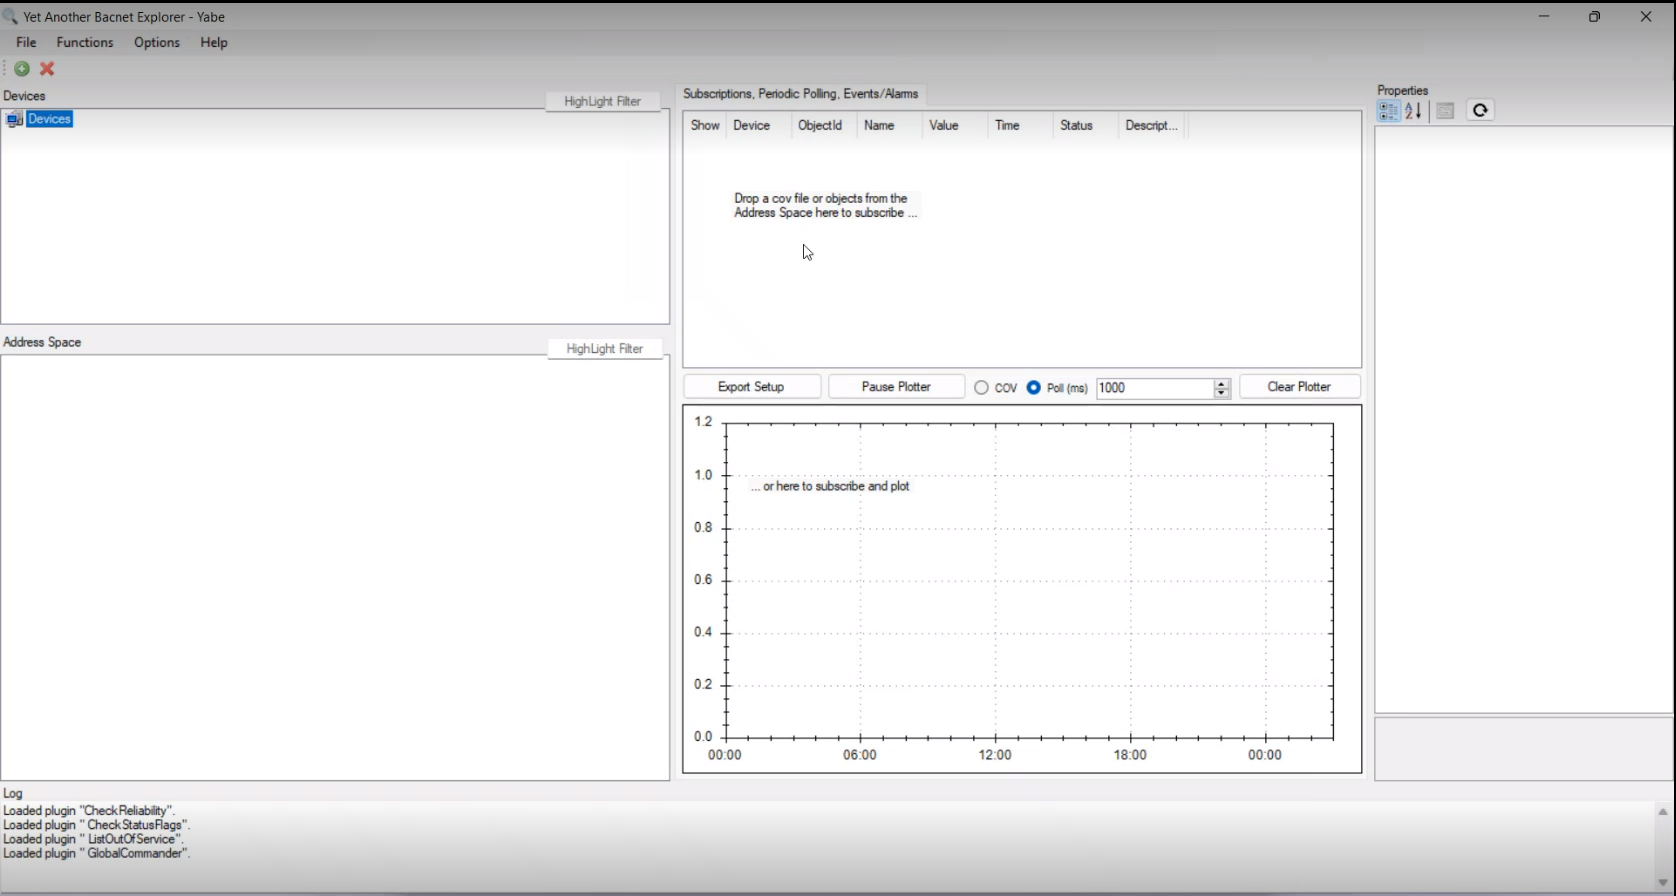Image resolution: width=1676 pixels, height=896 pixels.
Task: Click the Log scrollbar down arrow
Action: click(x=1664, y=882)
